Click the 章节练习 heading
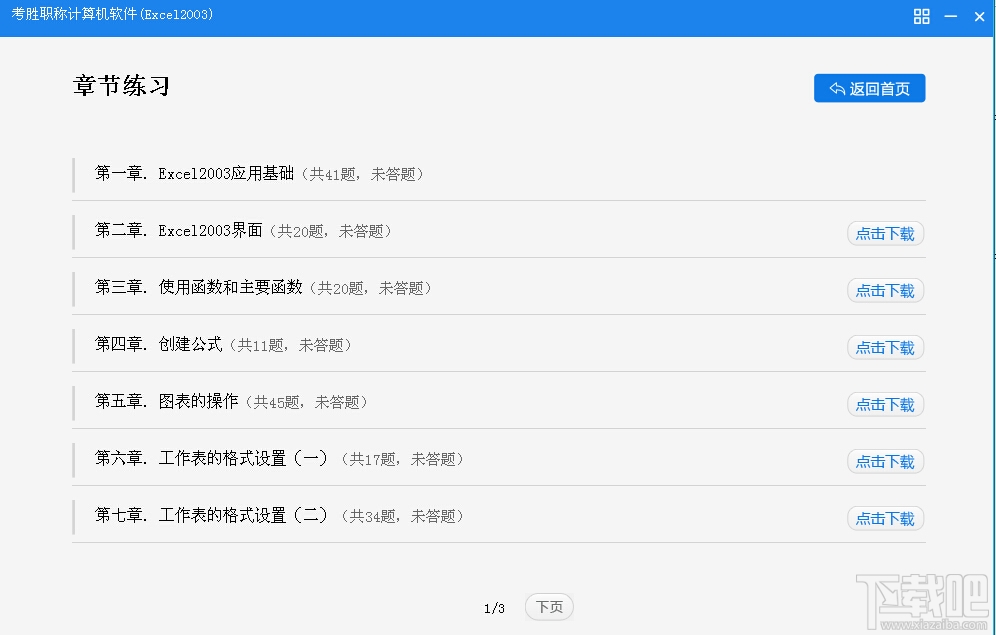The width and height of the screenshot is (996, 635). [121, 86]
